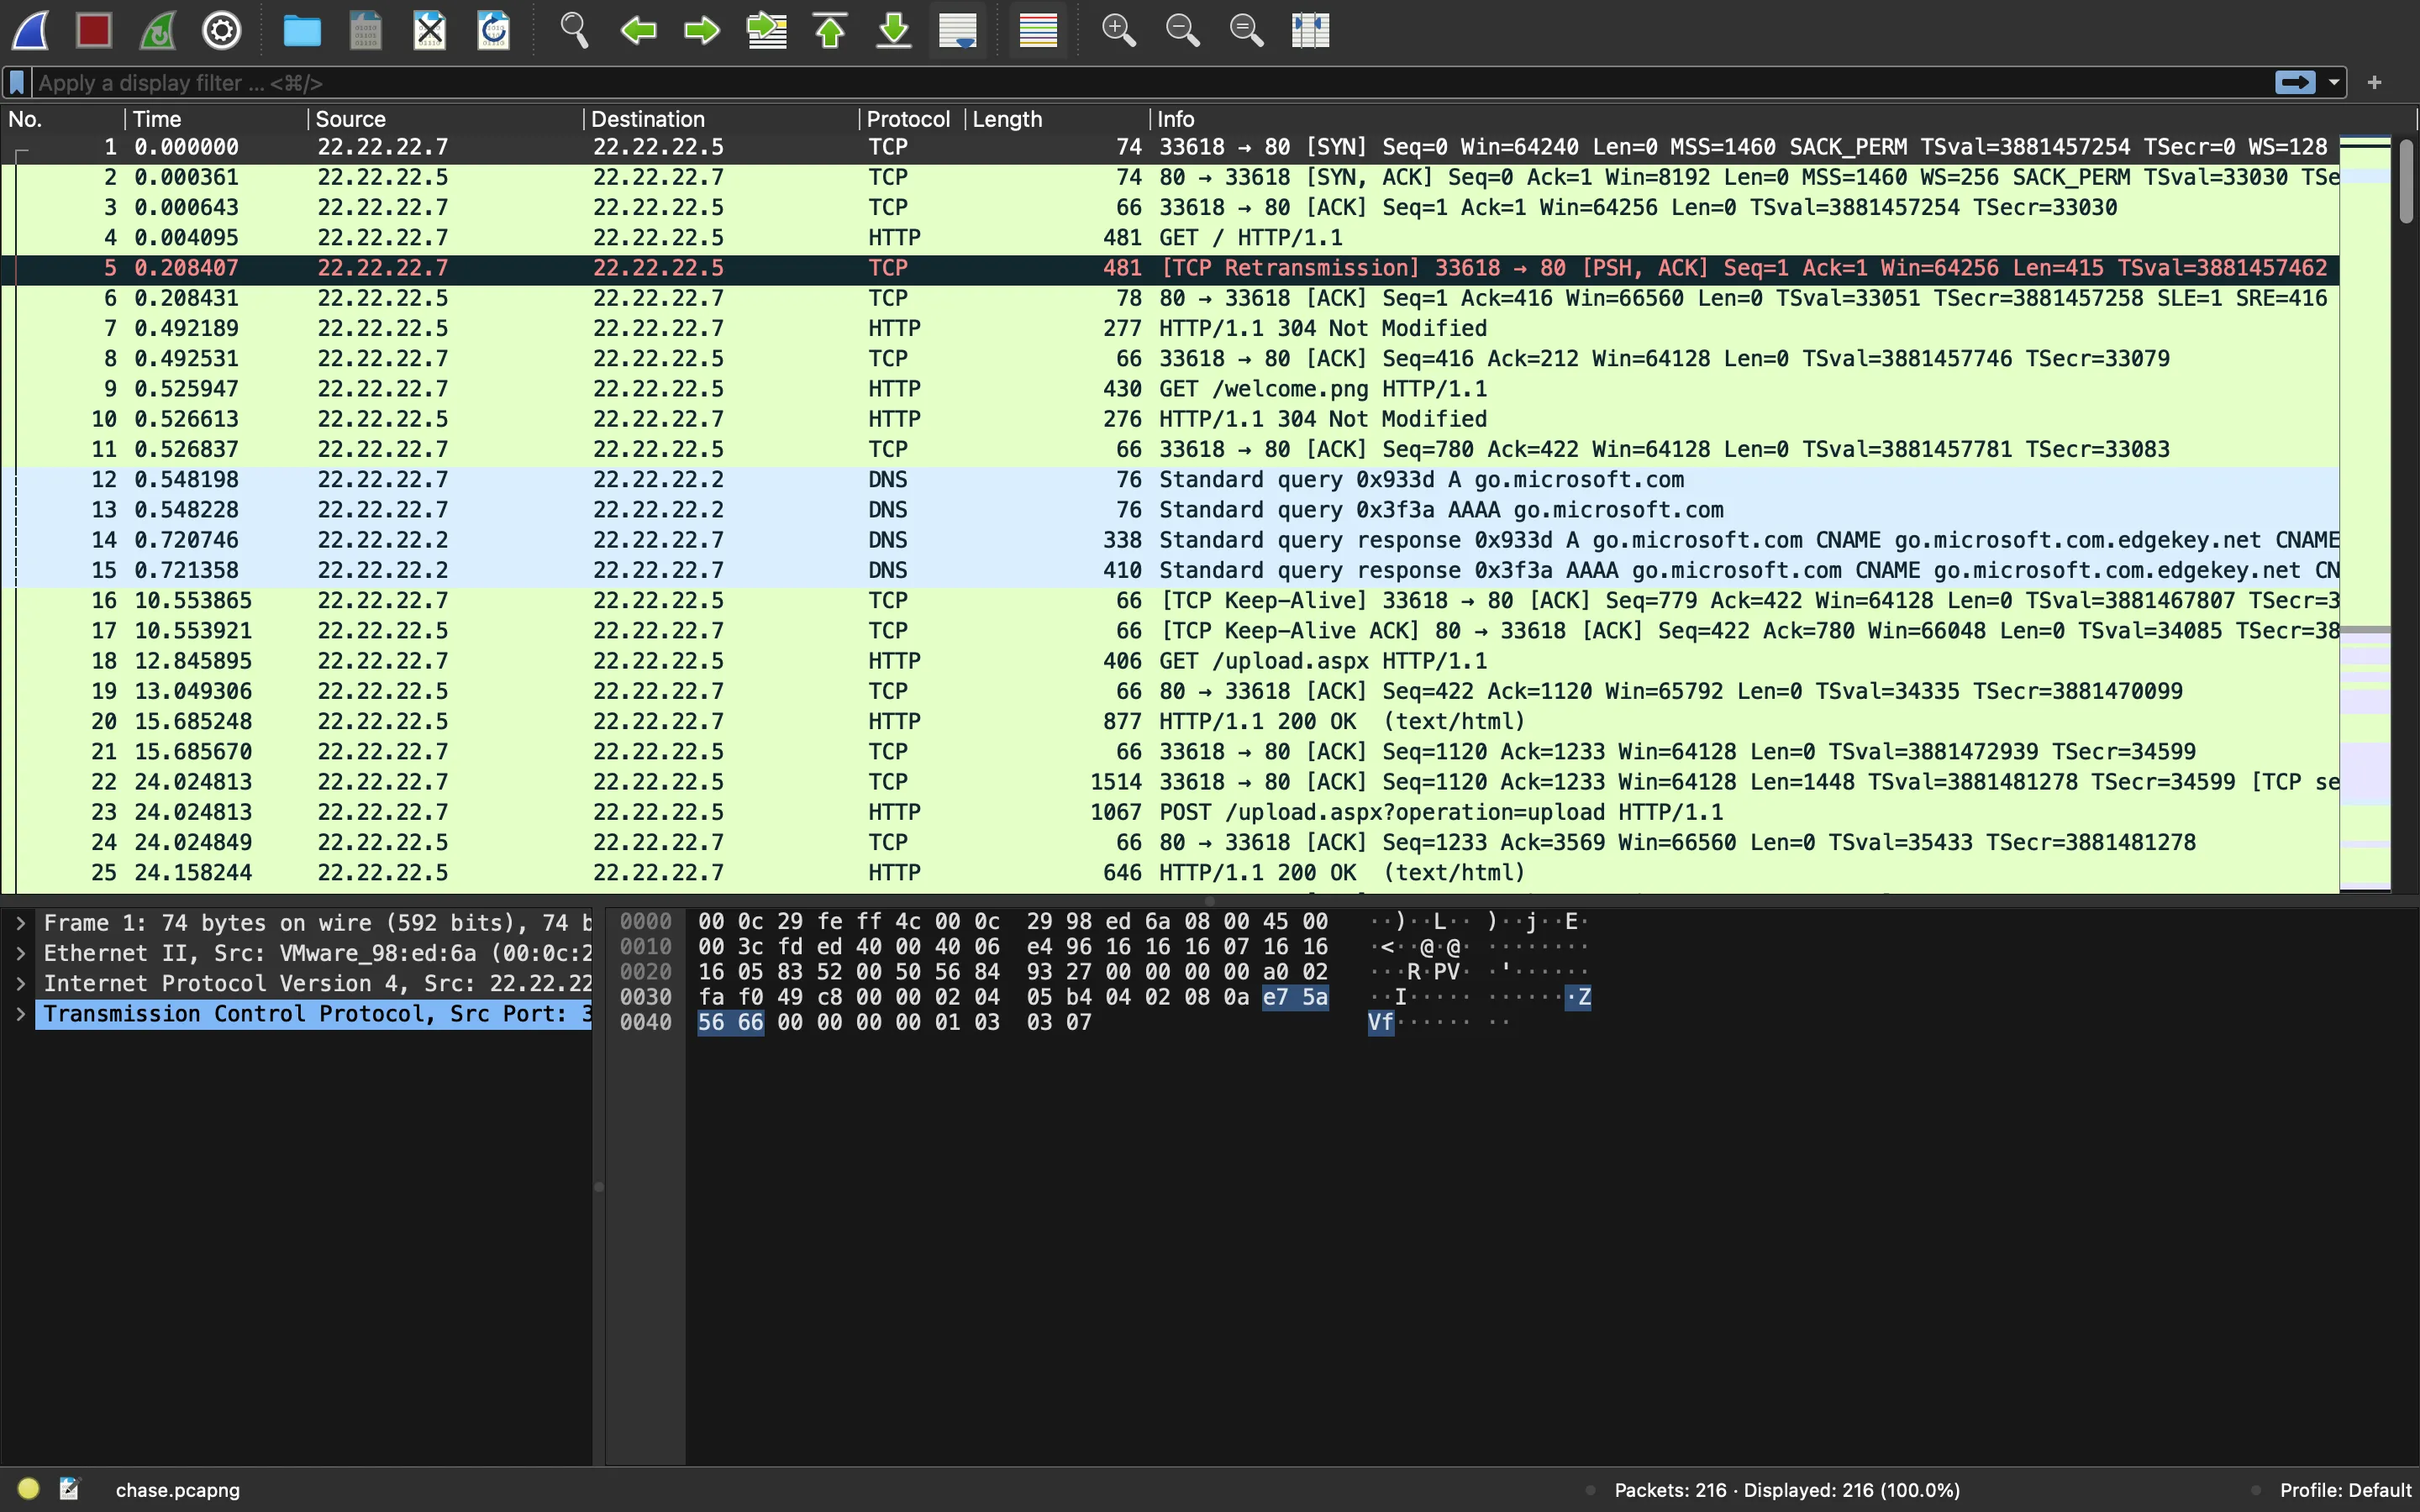Reset text to normal size icon

[1246, 30]
